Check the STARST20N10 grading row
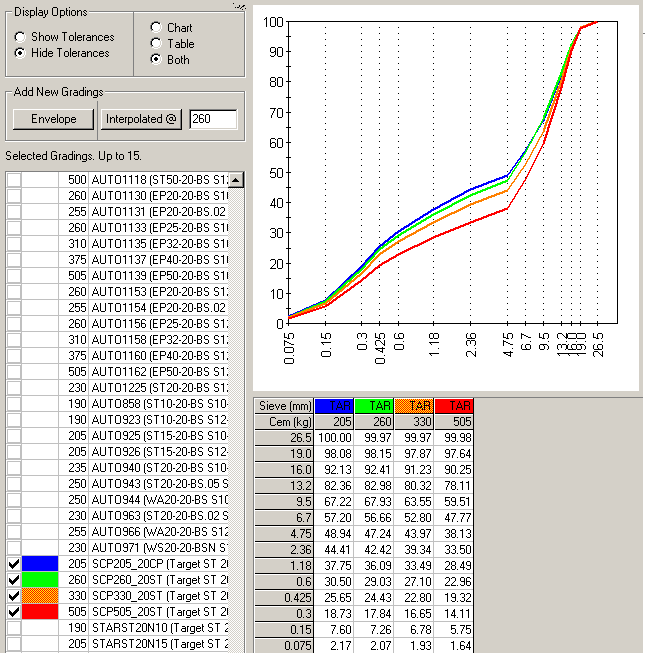Image resolution: width=645 pixels, height=654 pixels. pyautogui.click(x=14, y=627)
